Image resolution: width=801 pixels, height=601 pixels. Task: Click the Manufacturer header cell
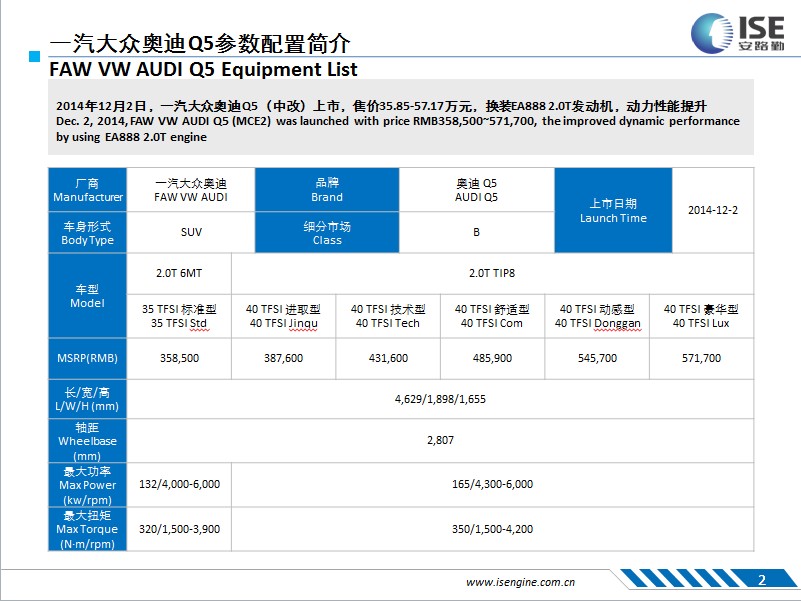point(87,190)
